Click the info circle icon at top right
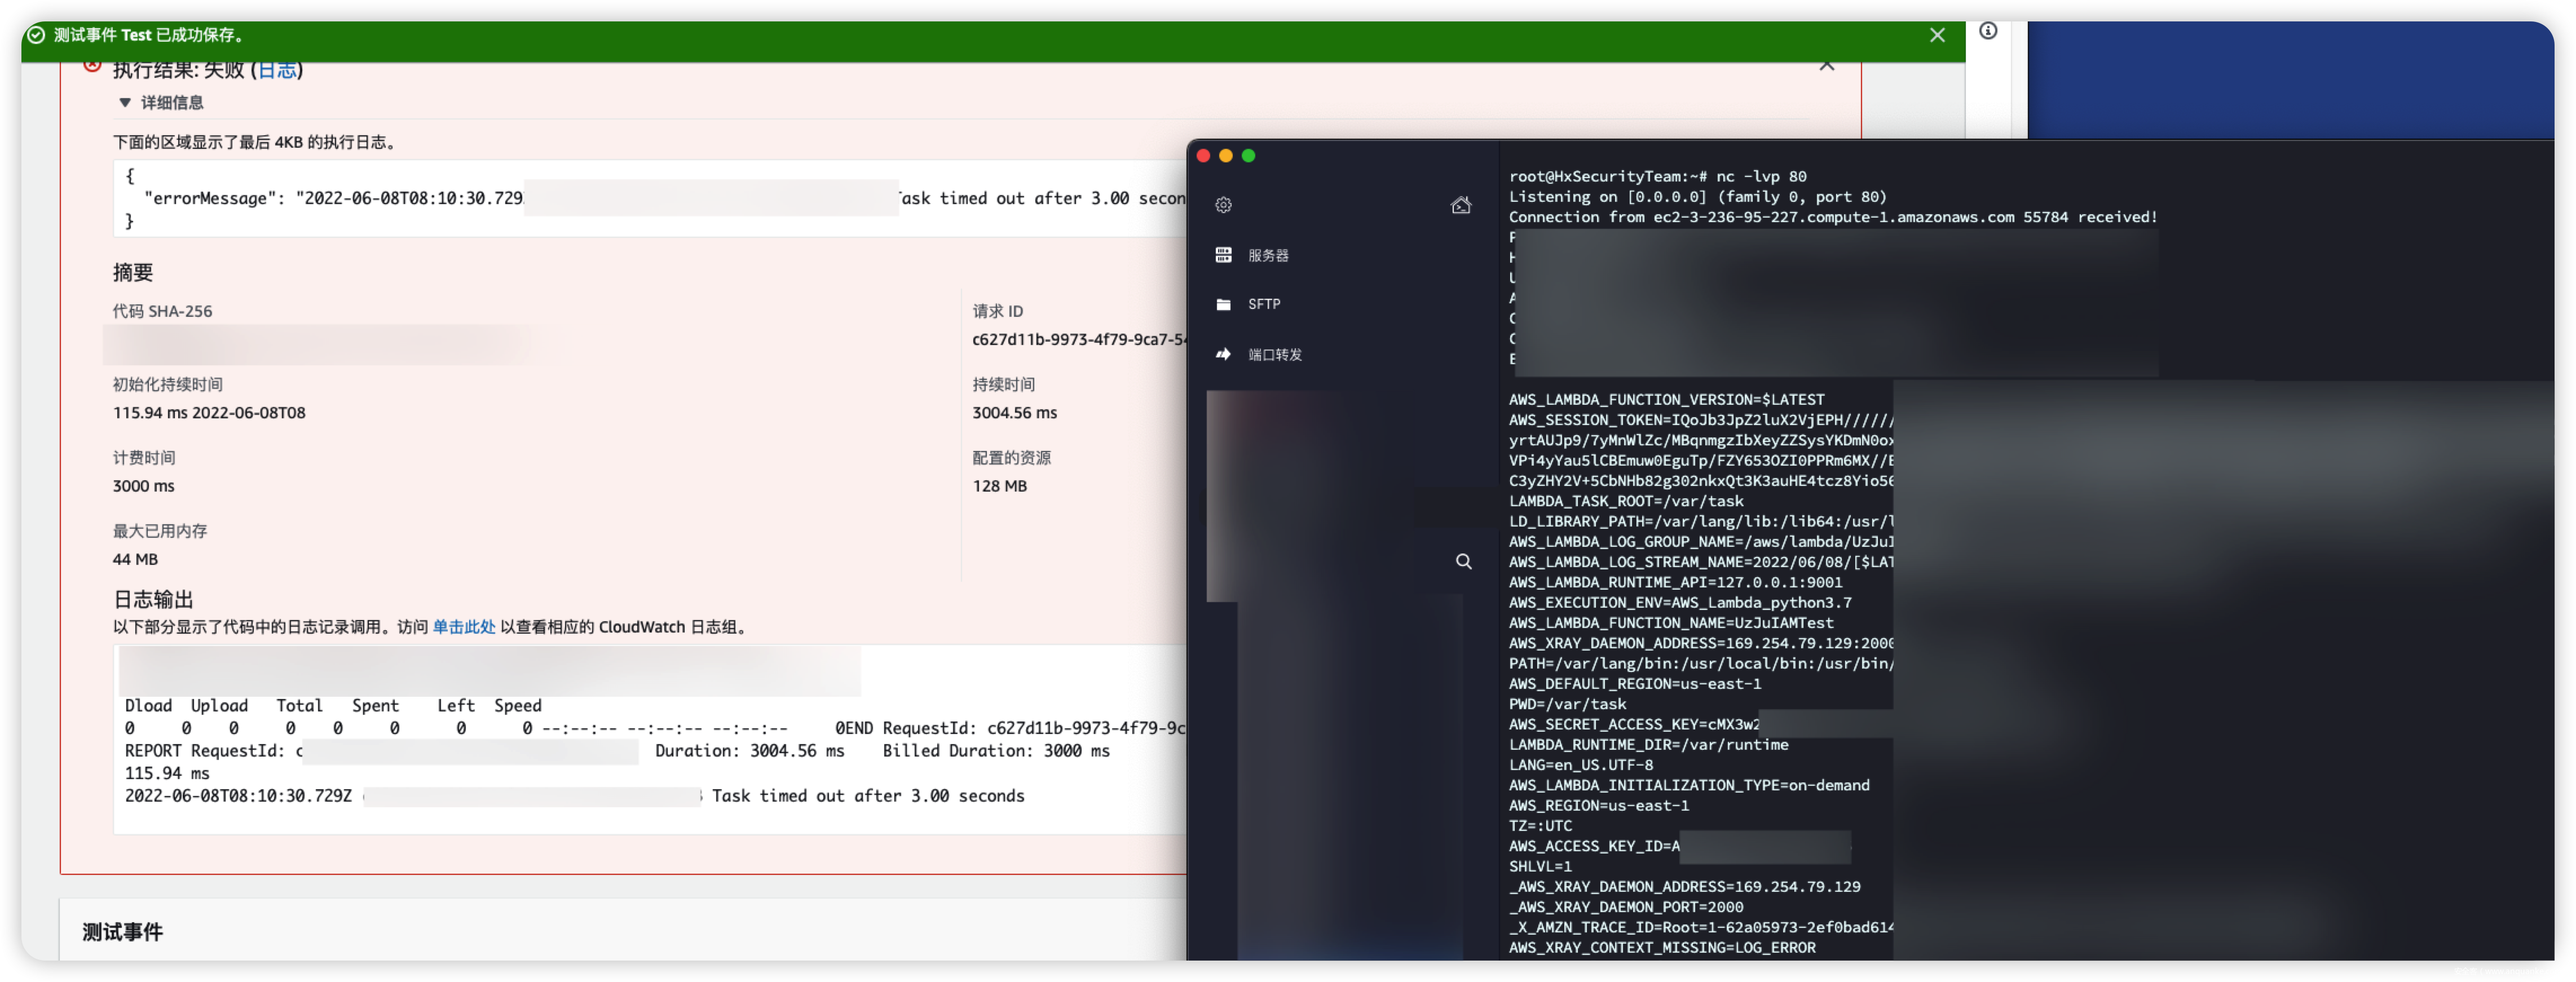 point(1988,31)
